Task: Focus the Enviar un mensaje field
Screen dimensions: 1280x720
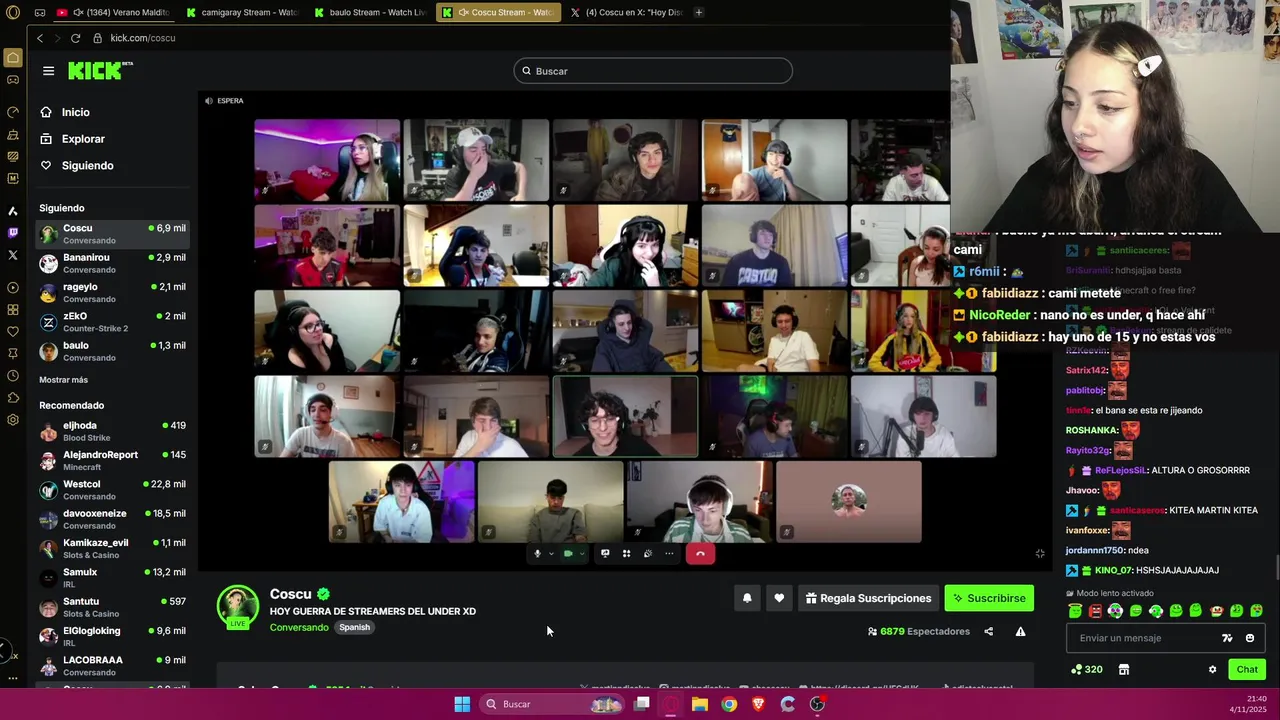Action: pos(1166,638)
